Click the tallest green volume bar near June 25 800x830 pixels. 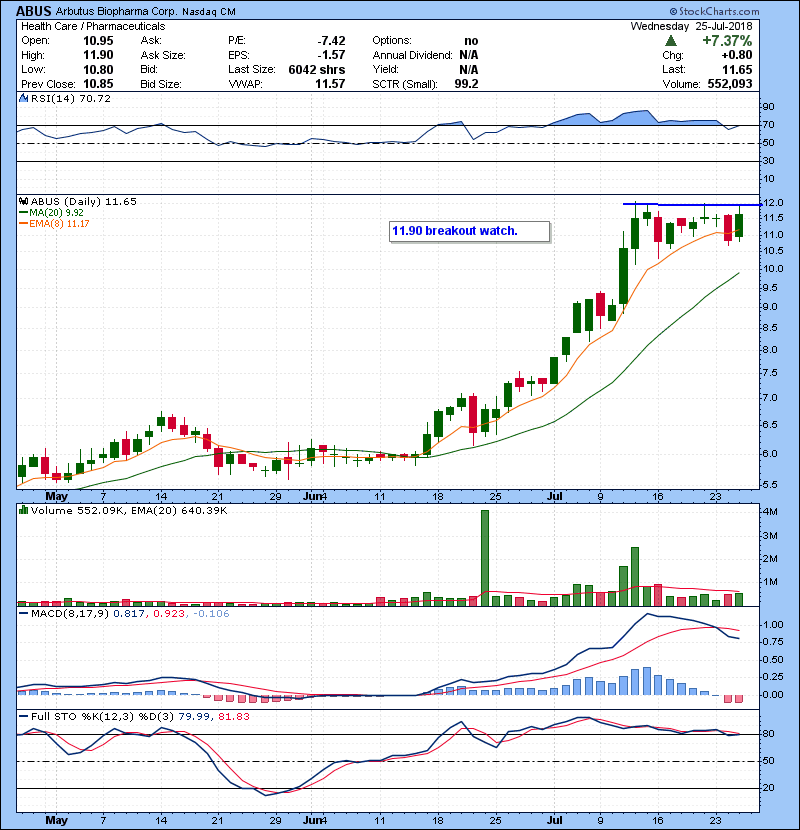484,558
